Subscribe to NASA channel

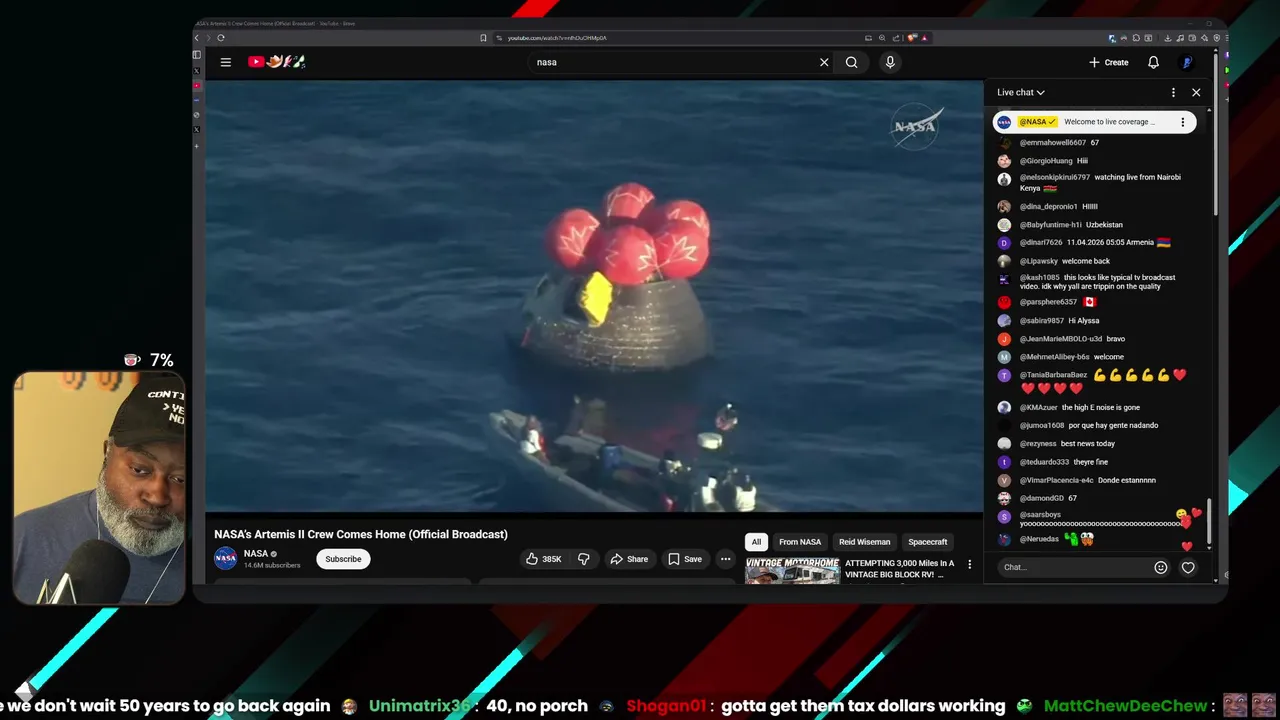pos(343,559)
